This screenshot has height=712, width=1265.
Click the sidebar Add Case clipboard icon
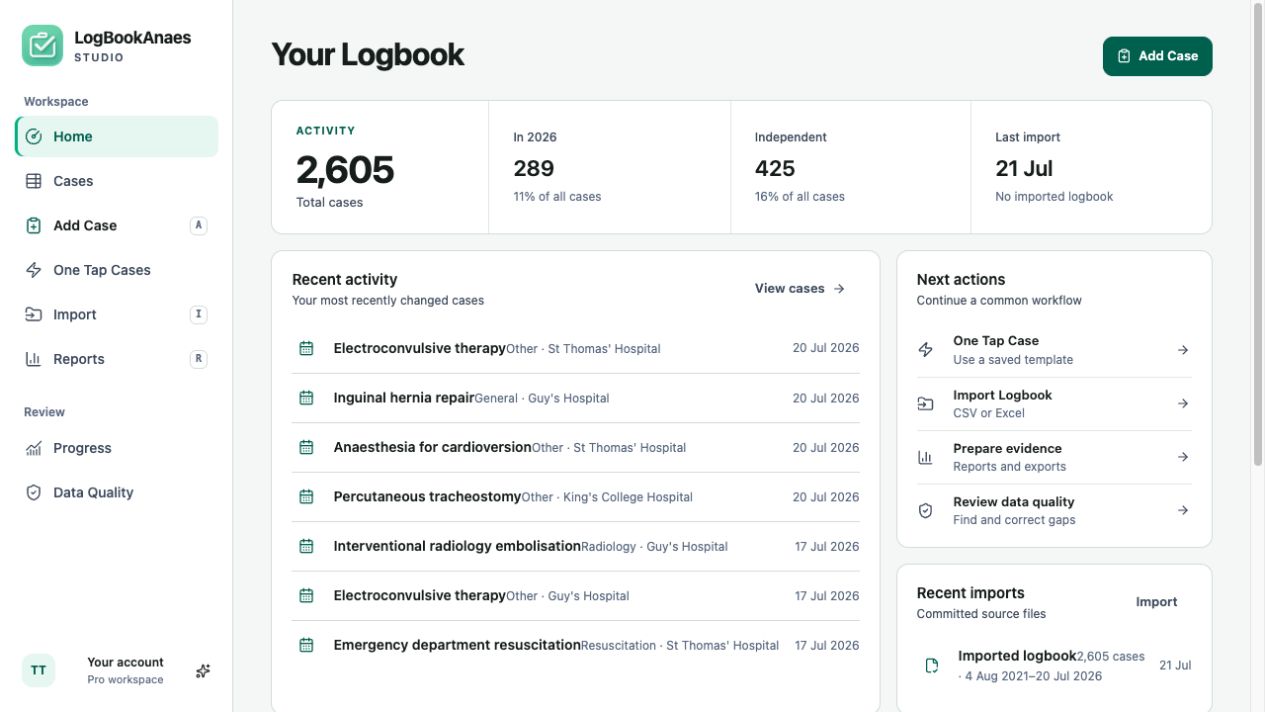[34, 226]
